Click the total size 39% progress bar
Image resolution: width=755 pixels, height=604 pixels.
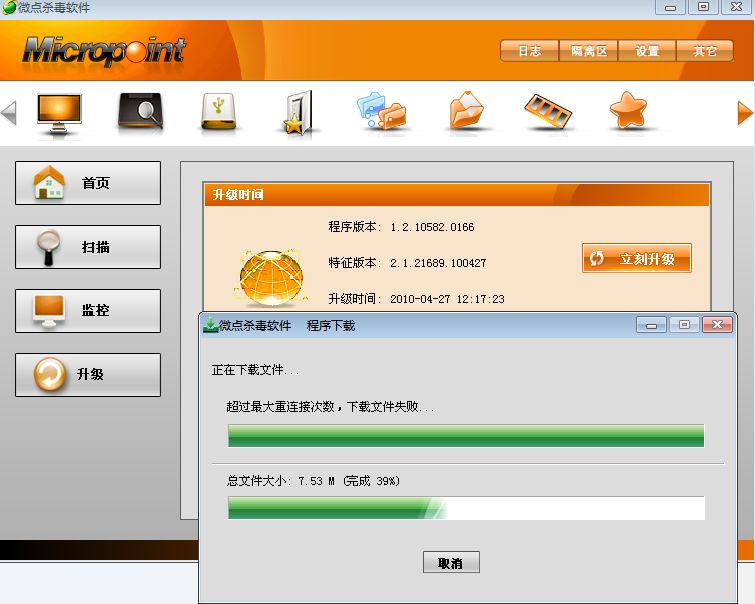pos(466,508)
